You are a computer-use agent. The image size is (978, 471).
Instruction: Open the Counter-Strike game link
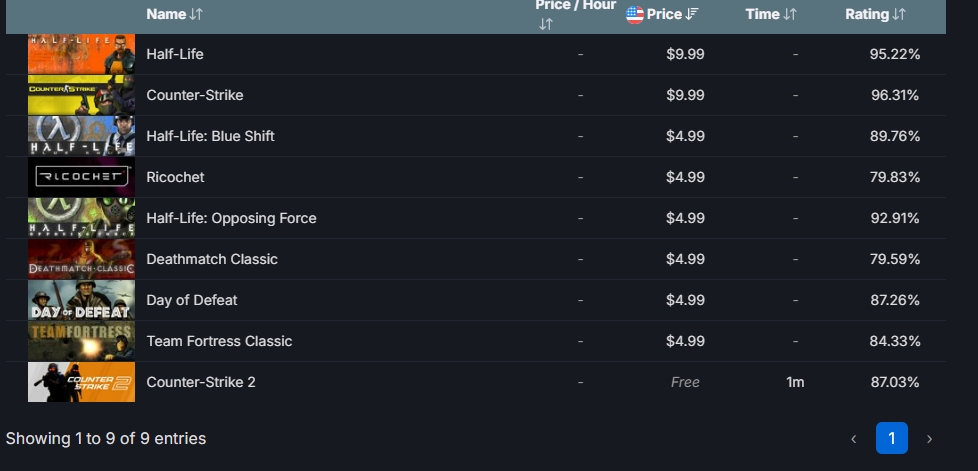click(195, 95)
